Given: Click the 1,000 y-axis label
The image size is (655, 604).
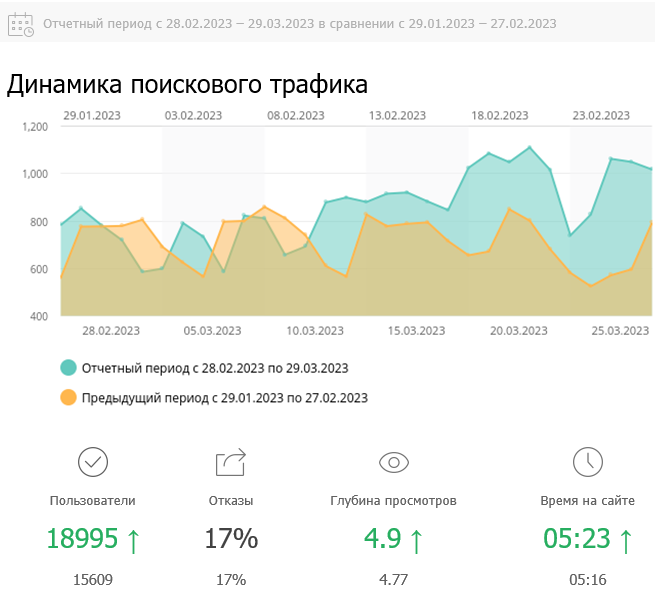Looking at the screenshot, I should [35, 174].
